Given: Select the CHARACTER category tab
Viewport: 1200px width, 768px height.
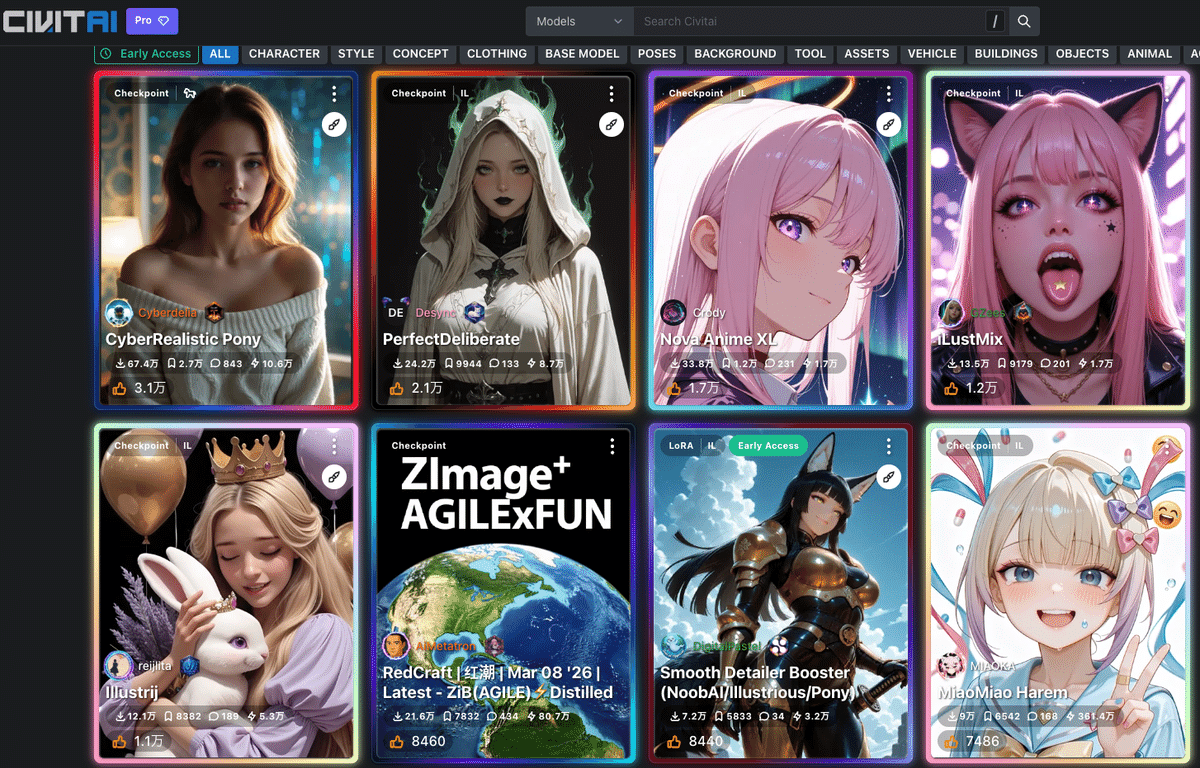Looking at the screenshot, I should click(284, 54).
